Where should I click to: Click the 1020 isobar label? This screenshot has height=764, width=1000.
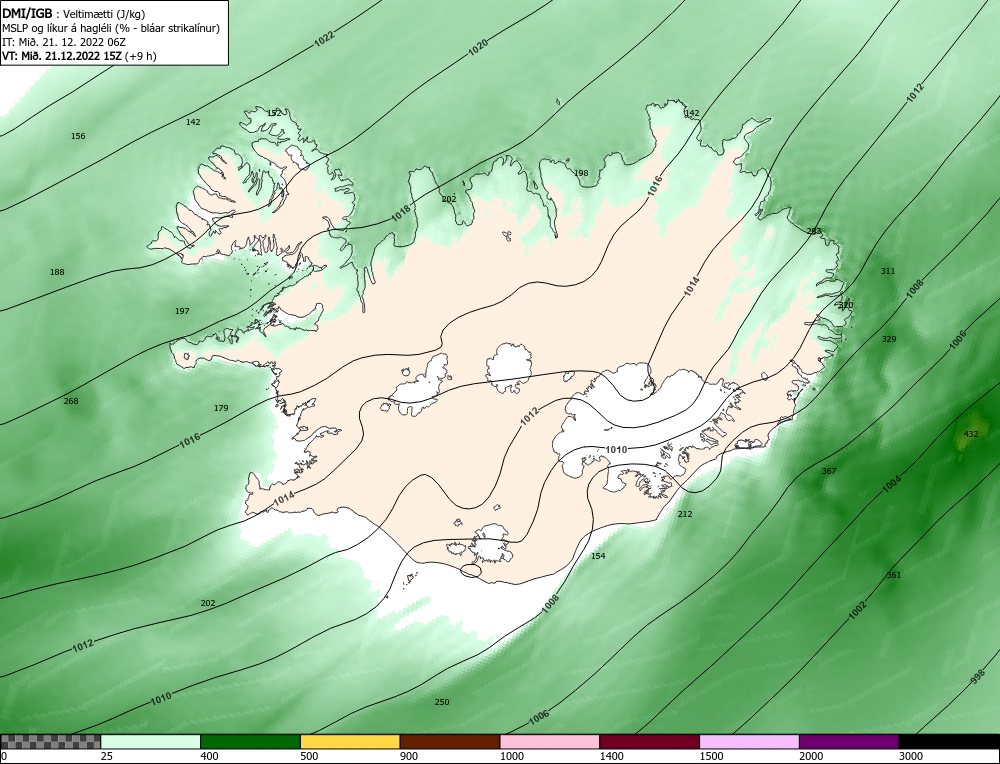coord(478,47)
